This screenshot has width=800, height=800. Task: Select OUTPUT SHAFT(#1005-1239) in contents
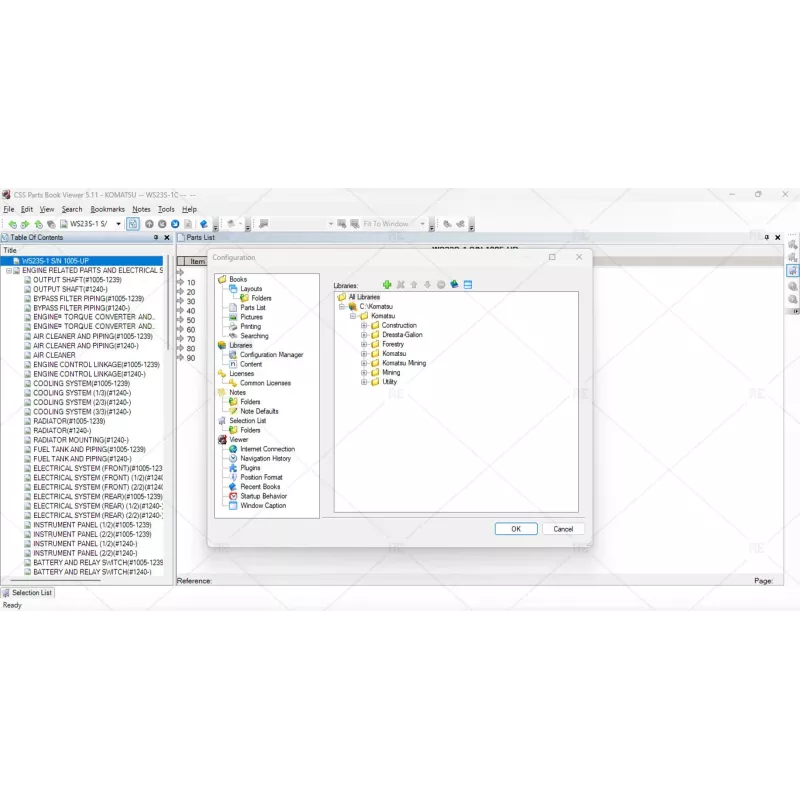(x=77, y=280)
